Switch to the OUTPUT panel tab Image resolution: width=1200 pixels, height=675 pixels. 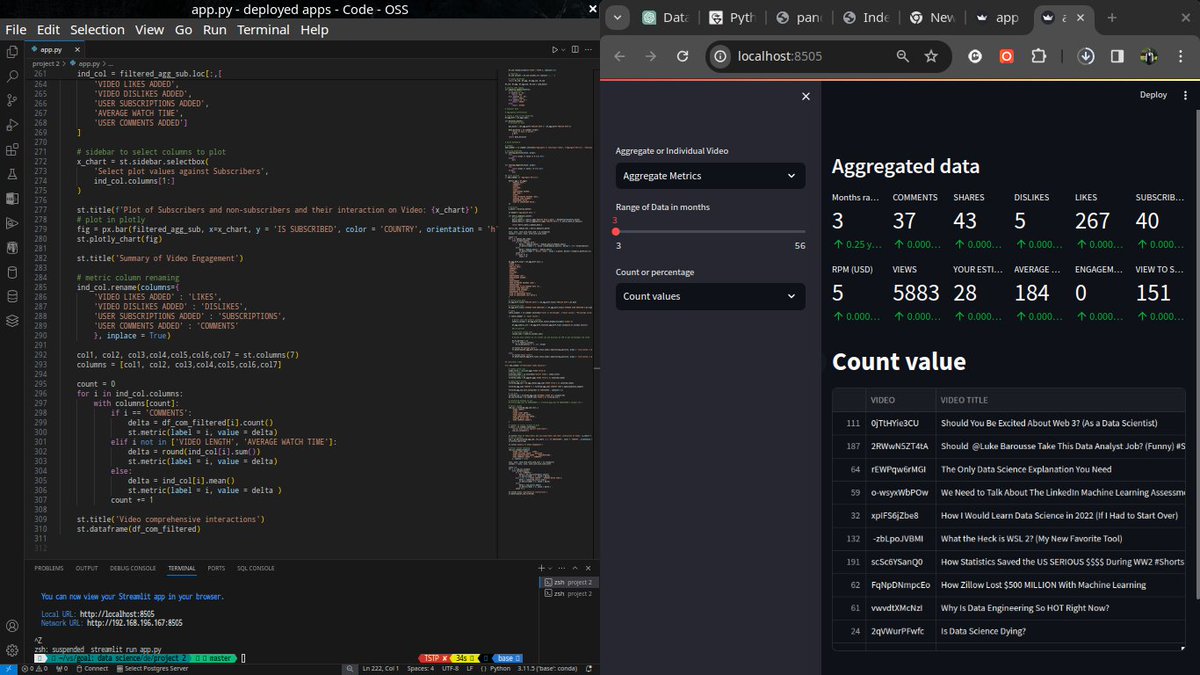[87, 568]
